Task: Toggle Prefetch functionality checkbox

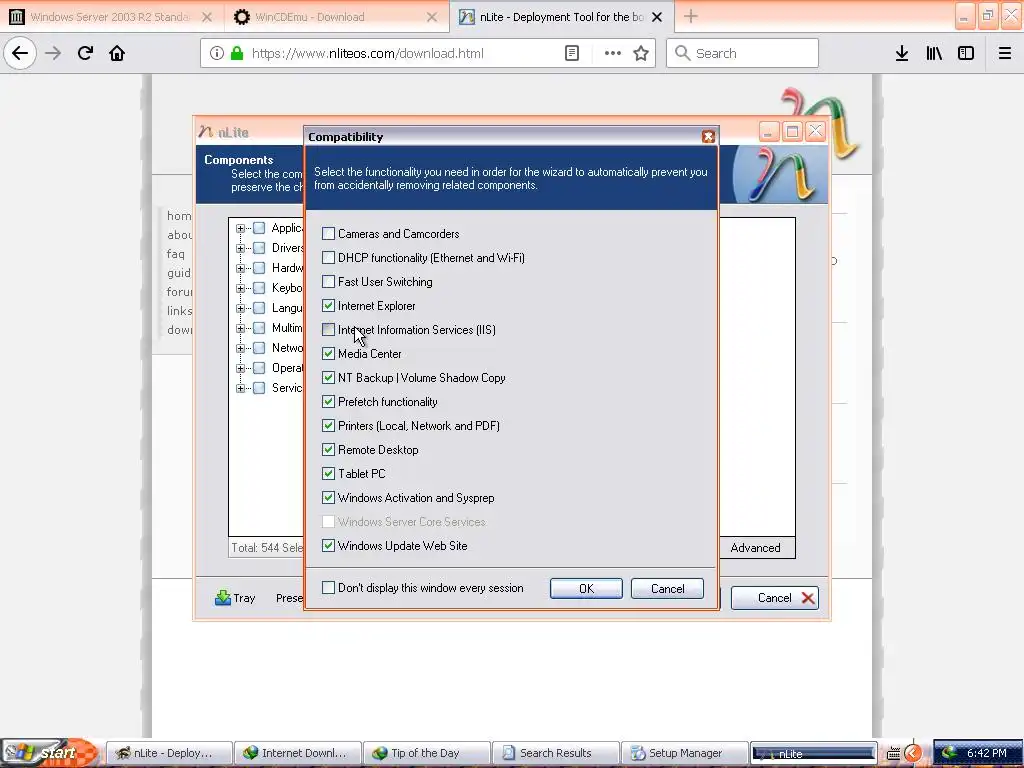Action: [328, 401]
